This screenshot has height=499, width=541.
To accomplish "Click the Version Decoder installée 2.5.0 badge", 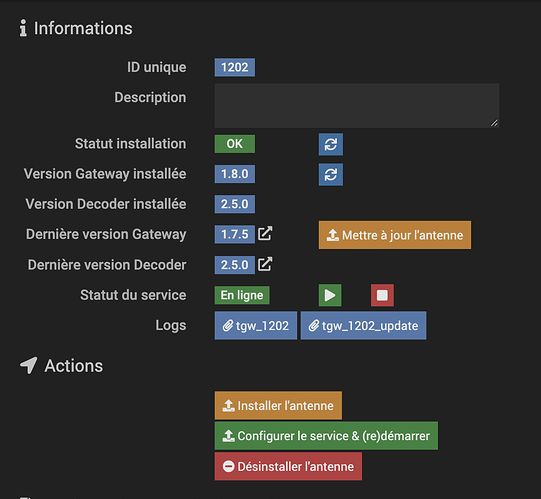I will pos(235,204).
